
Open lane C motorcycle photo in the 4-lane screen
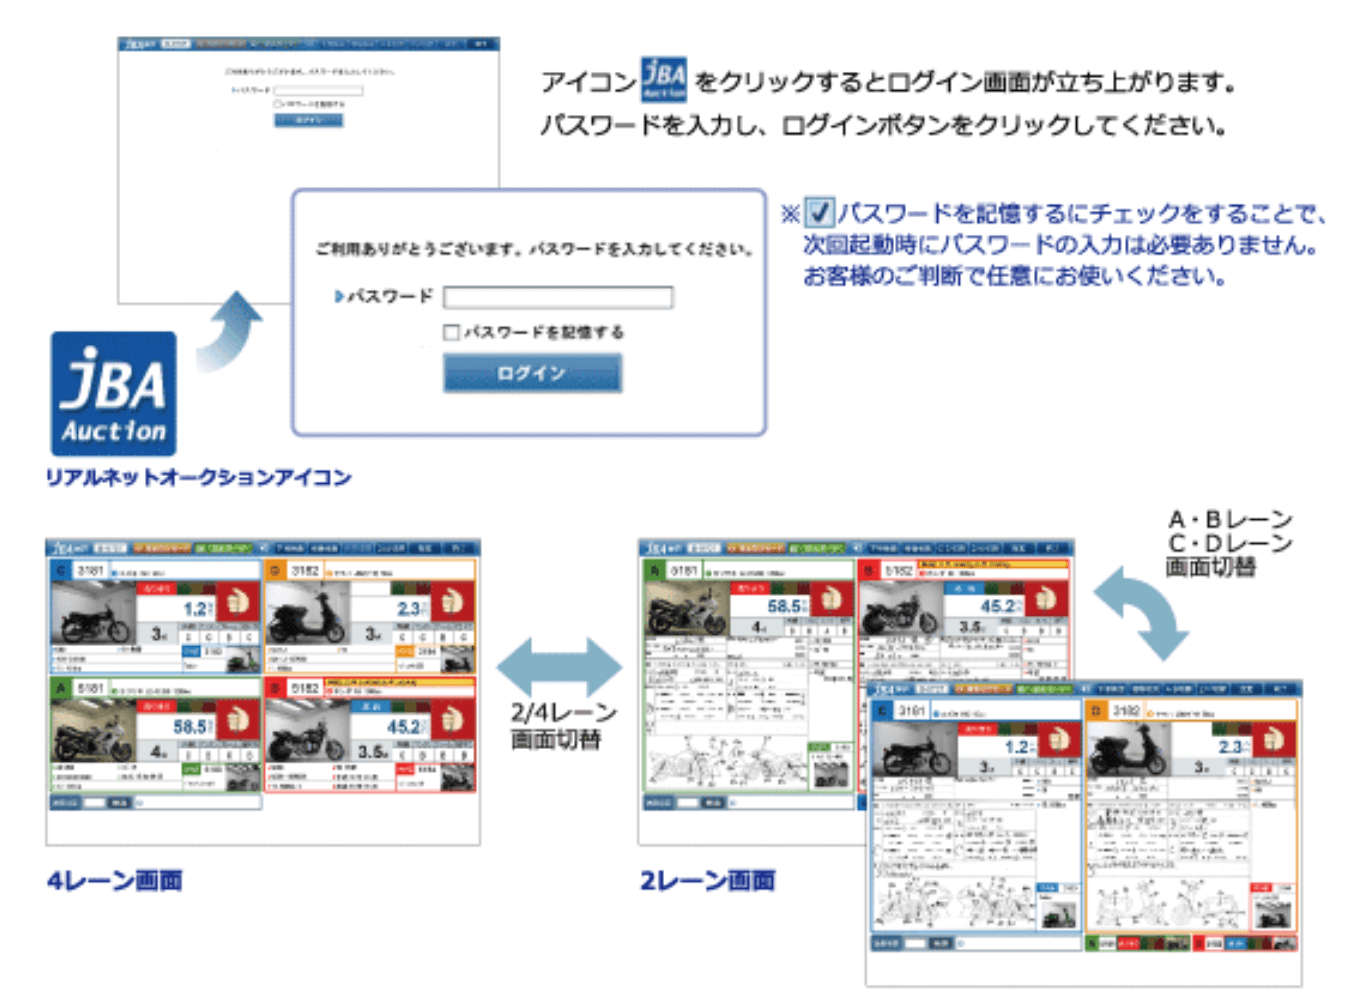(92, 613)
